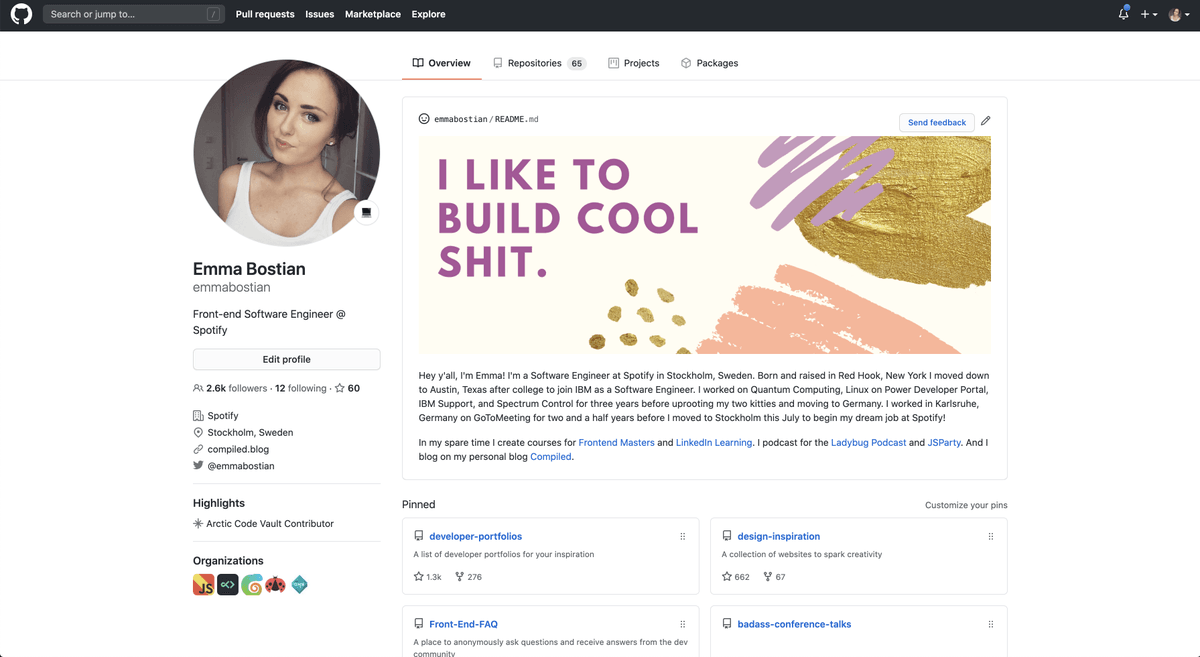Open the user avatar menu dropdown

pos(1179,14)
